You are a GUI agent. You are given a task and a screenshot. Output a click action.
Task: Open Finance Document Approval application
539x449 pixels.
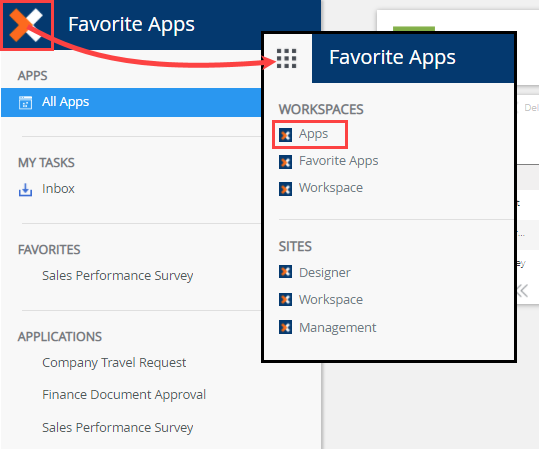tap(124, 395)
